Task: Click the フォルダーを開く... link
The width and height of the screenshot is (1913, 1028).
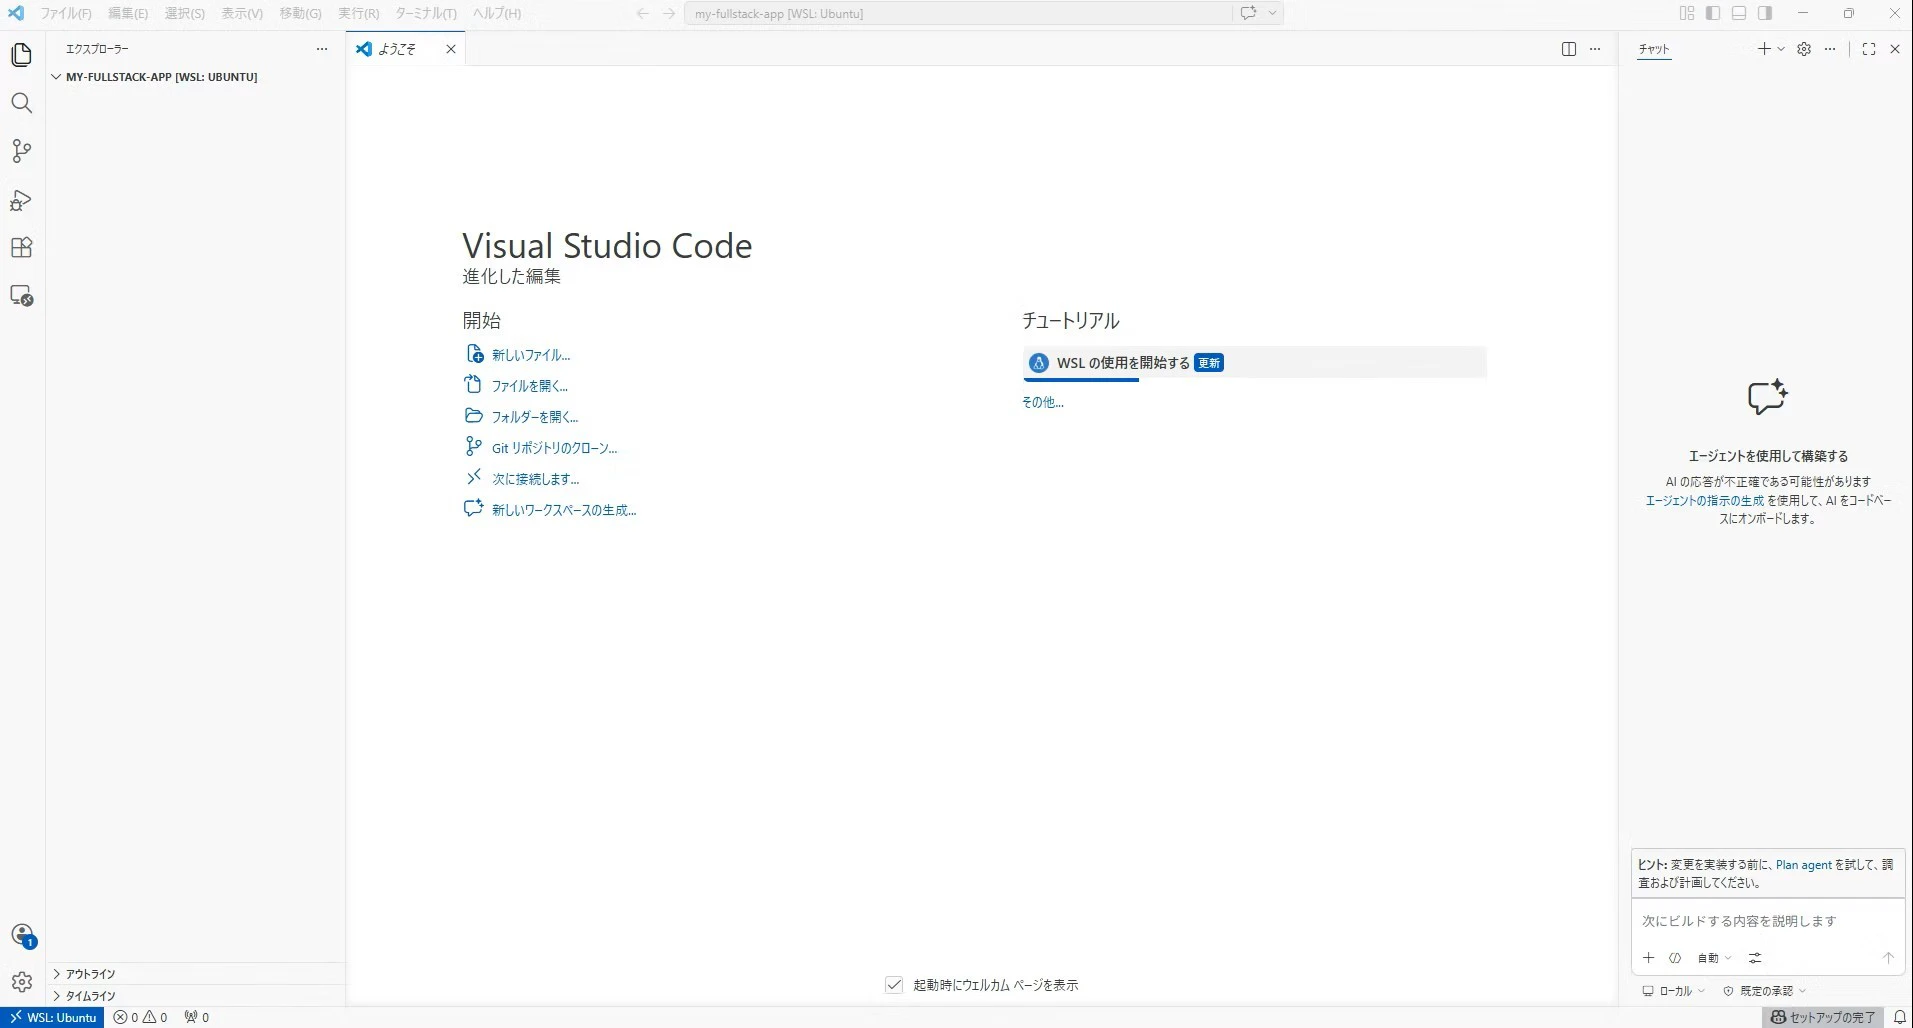Action: pyautogui.click(x=535, y=417)
